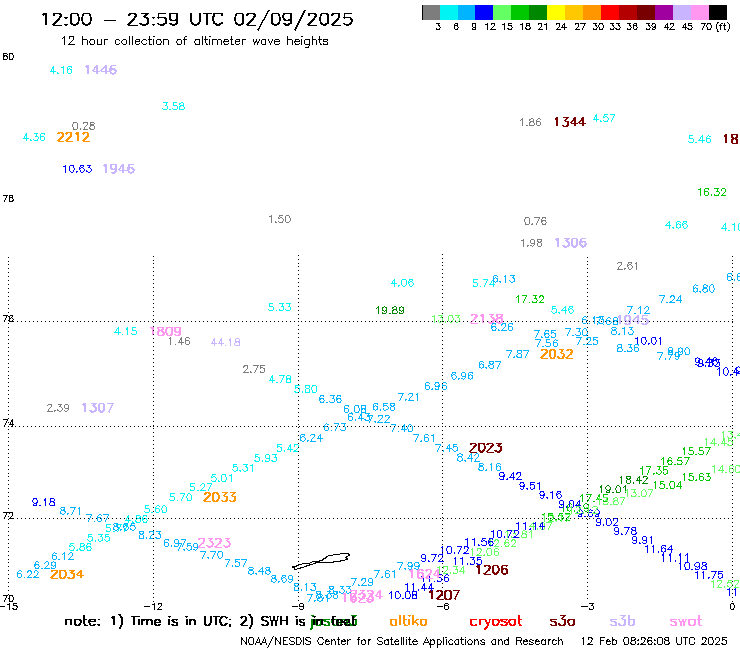Click the gray wave height value 2.61

627,266
